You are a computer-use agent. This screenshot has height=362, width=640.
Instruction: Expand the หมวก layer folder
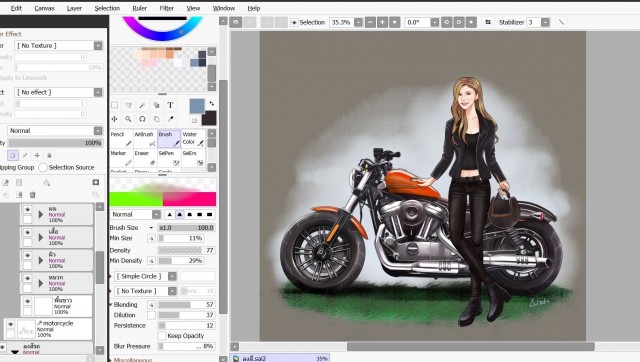(40, 283)
